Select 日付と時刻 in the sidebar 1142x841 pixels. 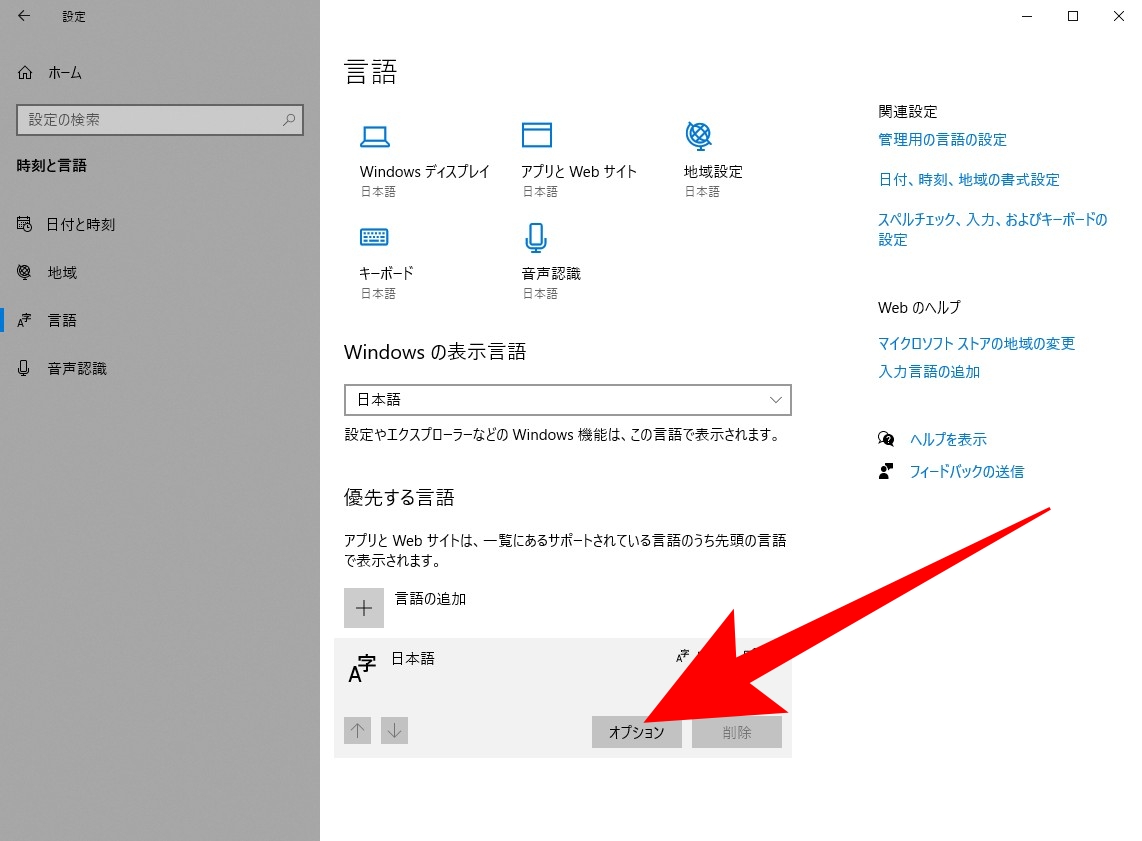(80, 225)
